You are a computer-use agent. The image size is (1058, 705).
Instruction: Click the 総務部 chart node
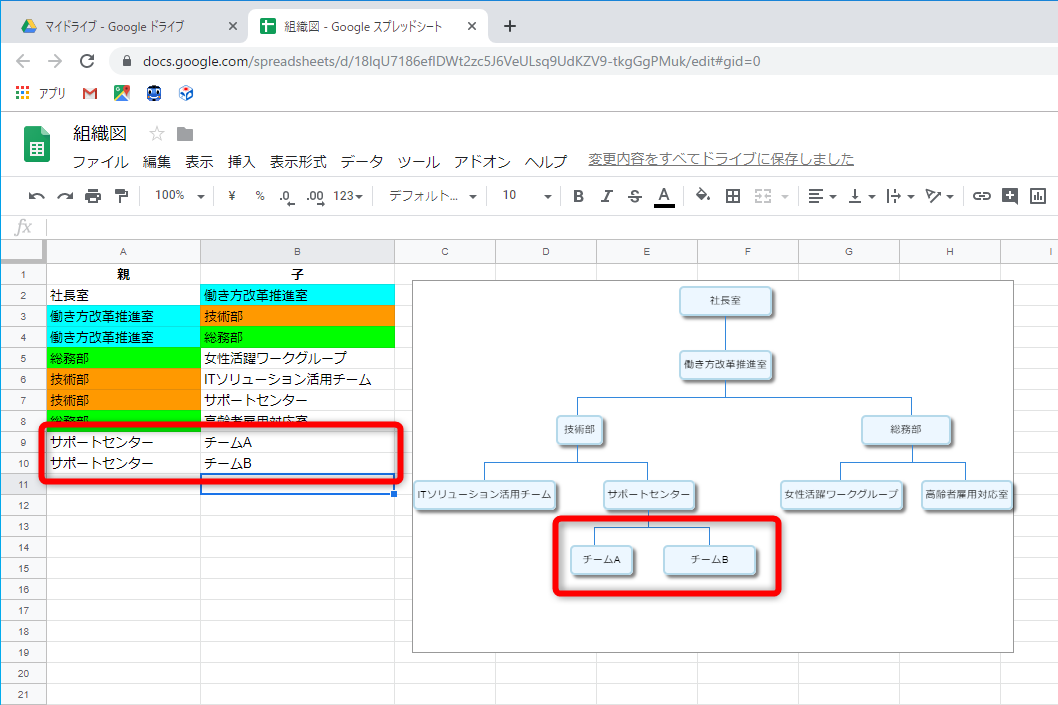coord(906,430)
